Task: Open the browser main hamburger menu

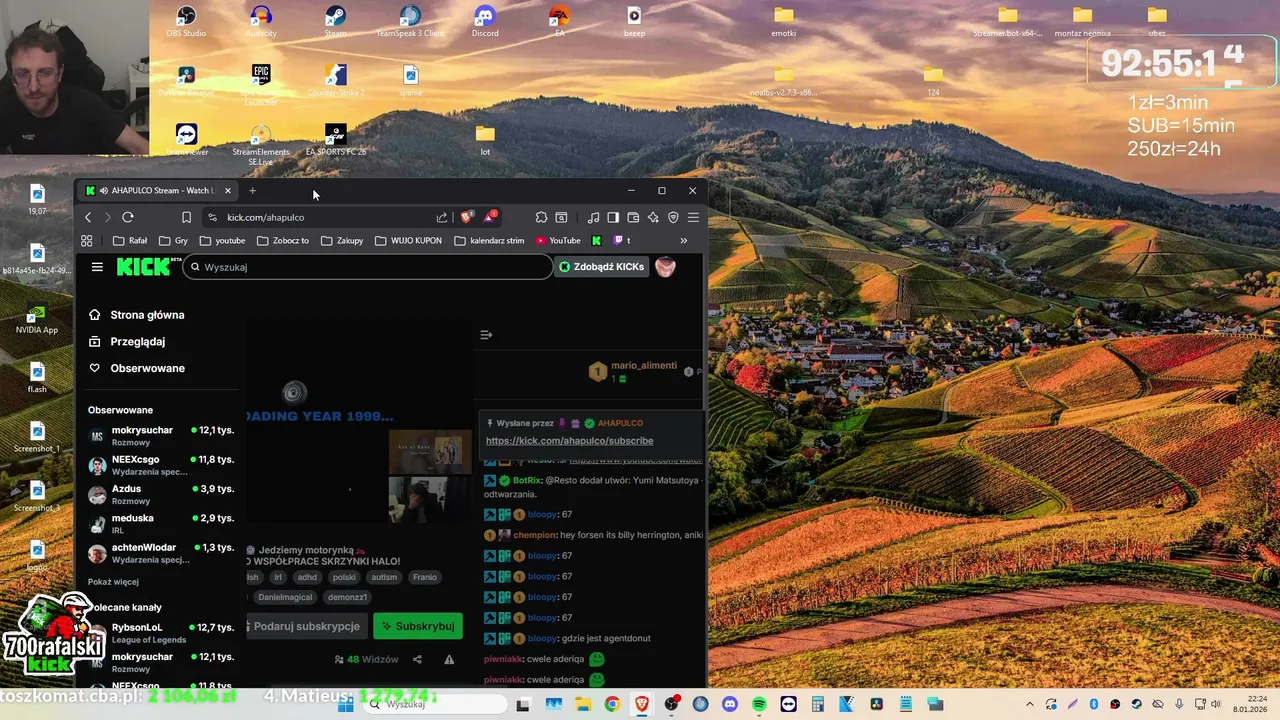Action: click(693, 217)
